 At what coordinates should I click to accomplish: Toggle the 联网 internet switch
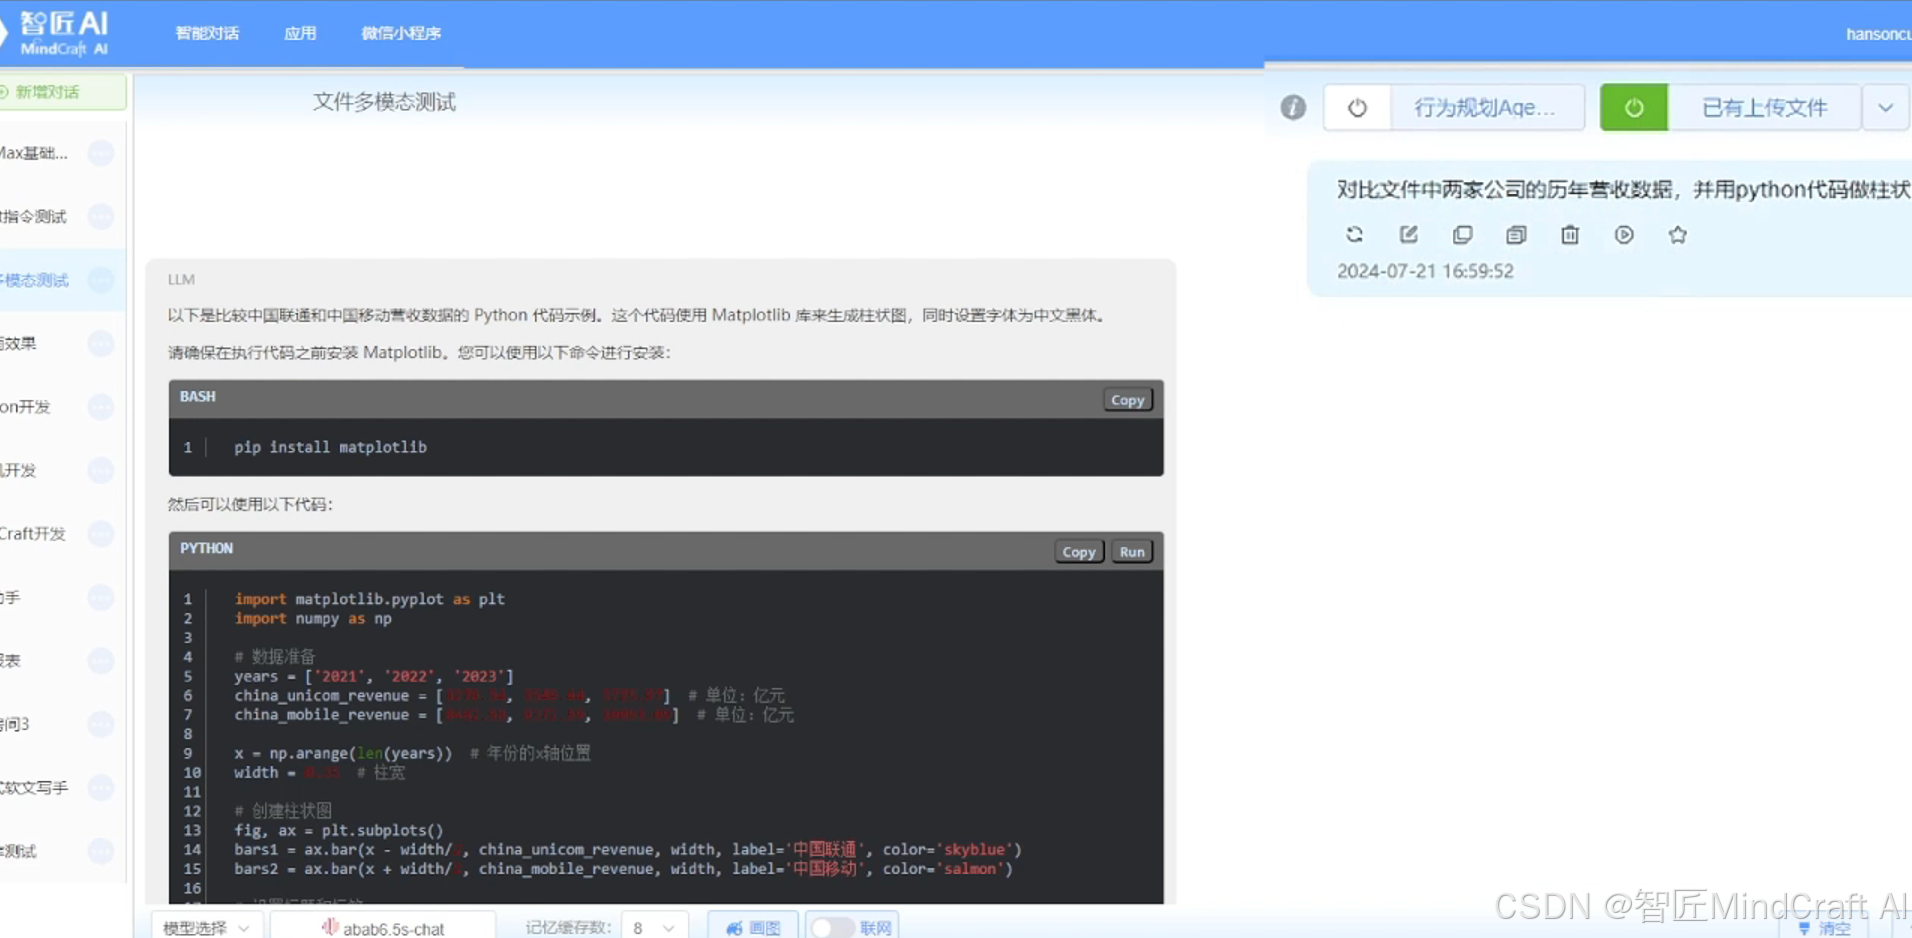pos(832,928)
